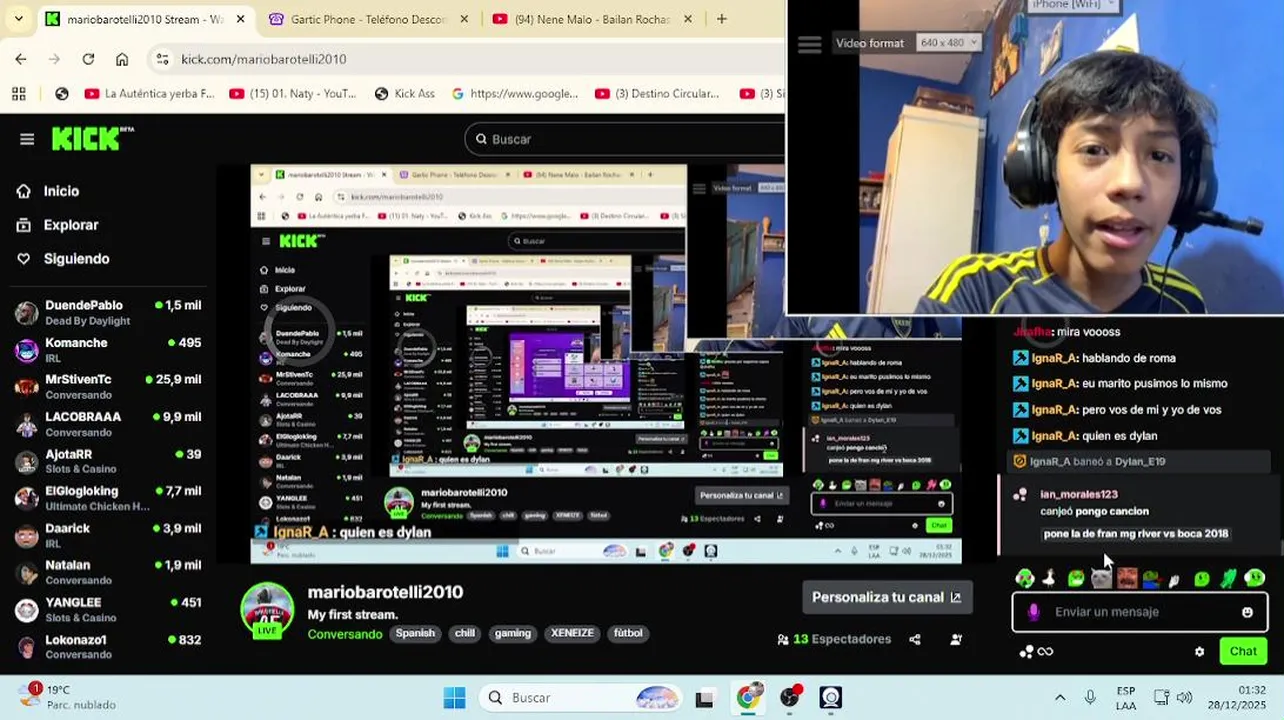The height and width of the screenshot is (720, 1284).
Task: Open DuendePablo's channel in the sidebar
Action: pyautogui.click(x=108, y=312)
